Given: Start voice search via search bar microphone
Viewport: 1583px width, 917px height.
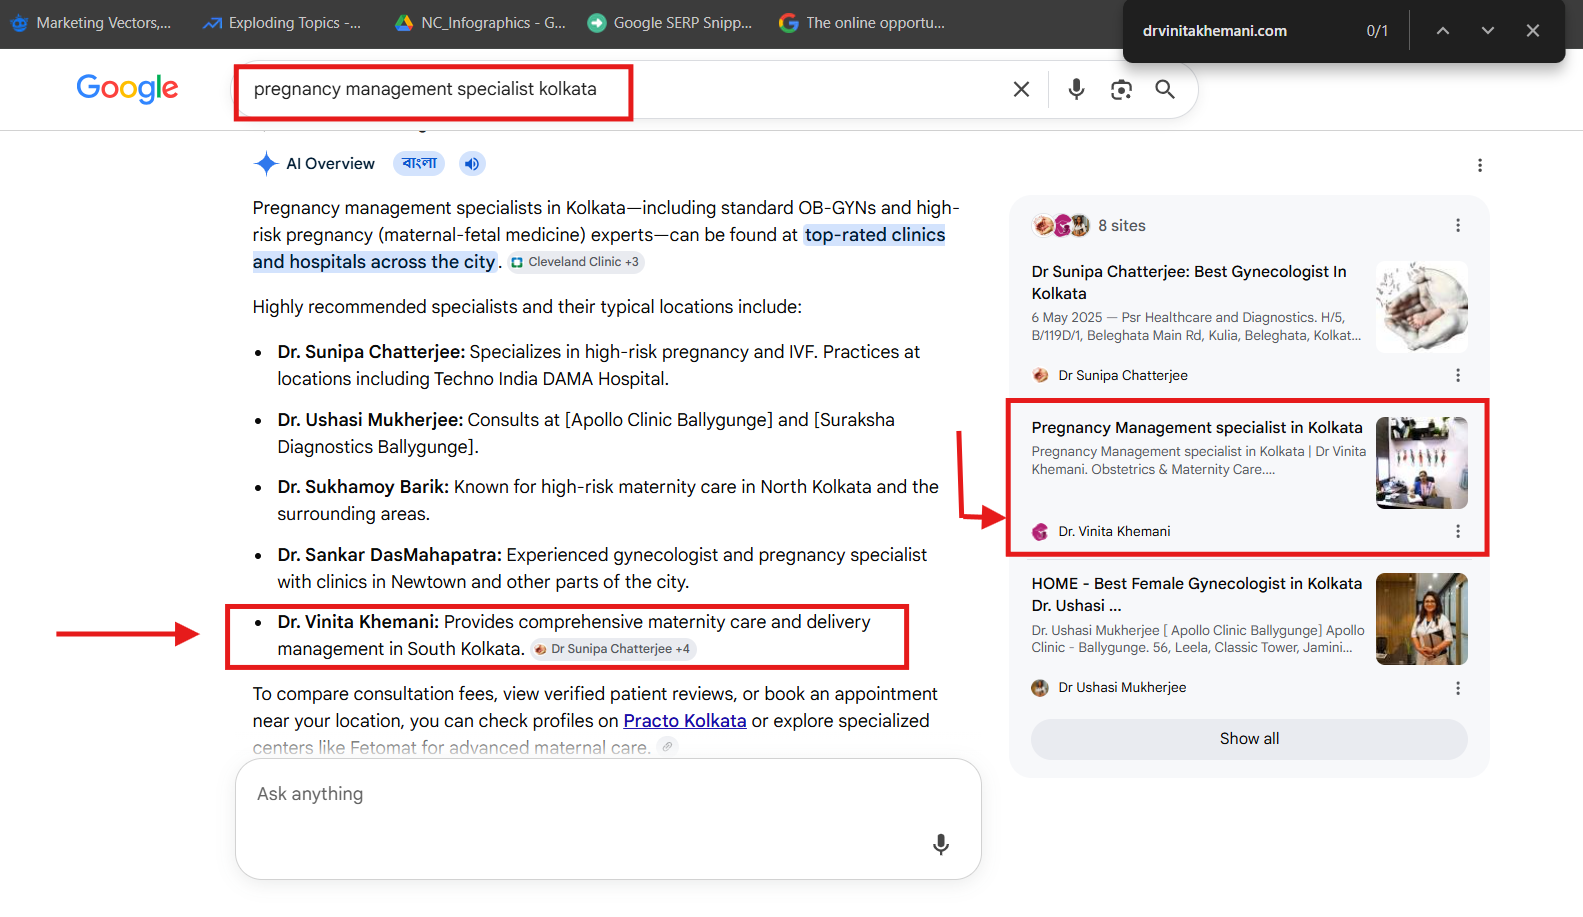Looking at the screenshot, I should 1076,89.
